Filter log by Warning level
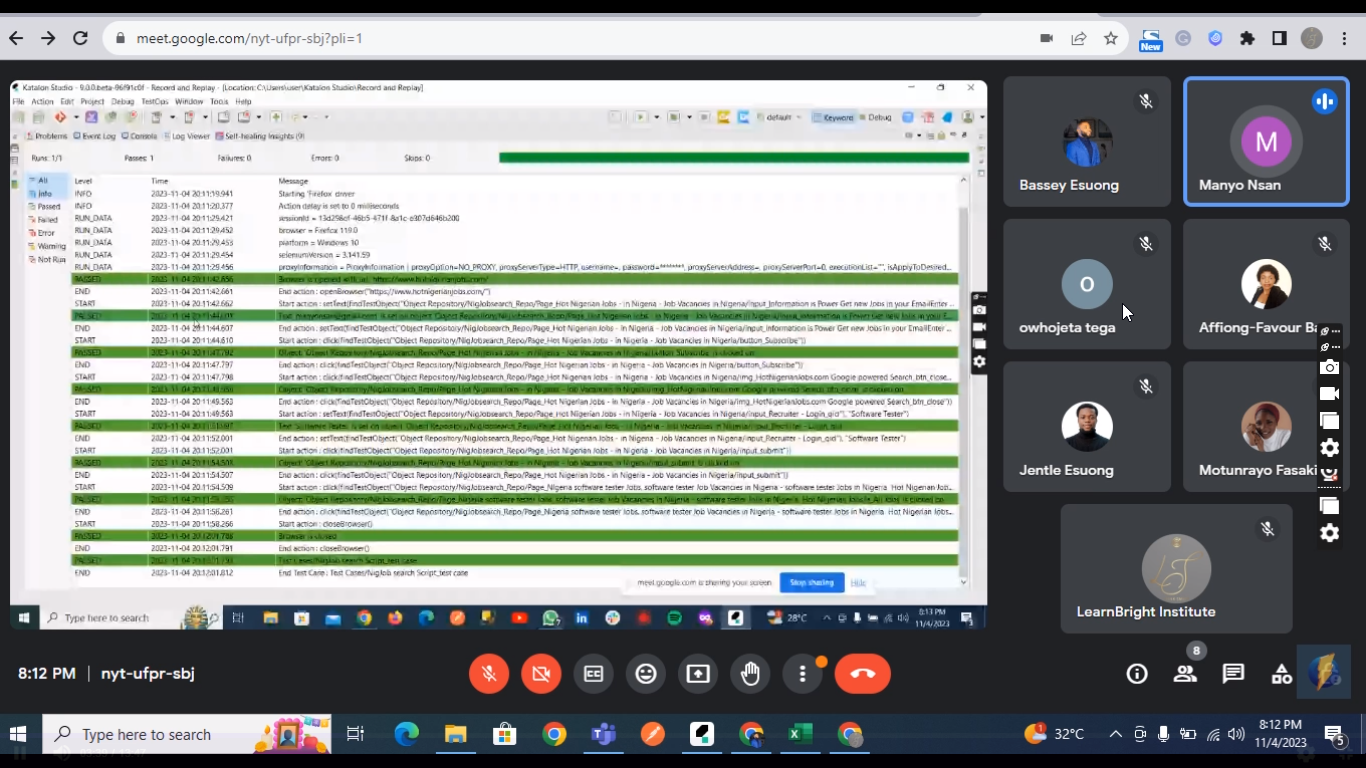The width and height of the screenshot is (1366, 768). pos(49,246)
